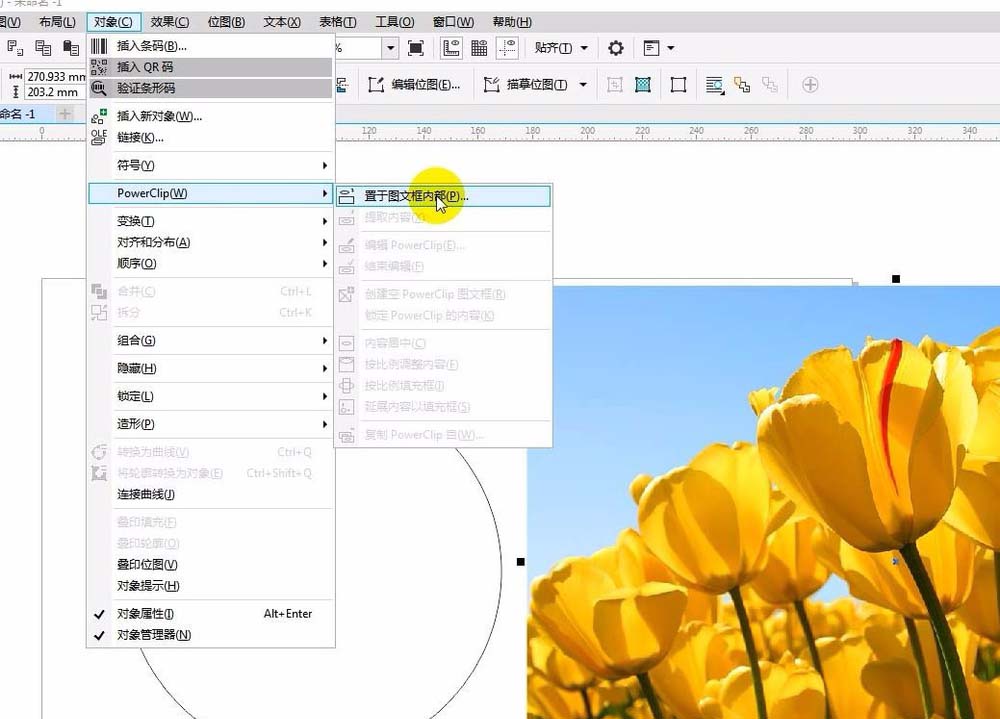
Task: Click the left-middle selection handle of the image
Action: click(520, 562)
